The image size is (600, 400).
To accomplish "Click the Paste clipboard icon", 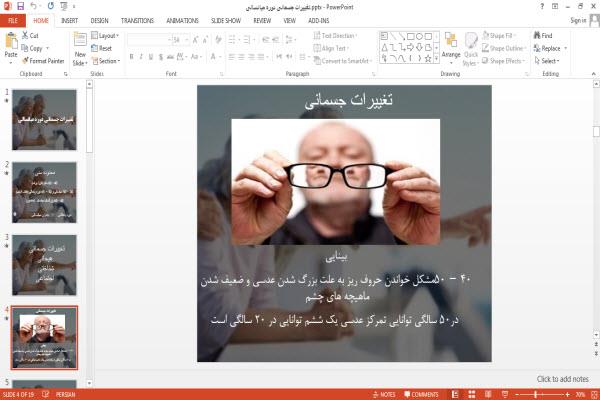I will (x=11, y=41).
